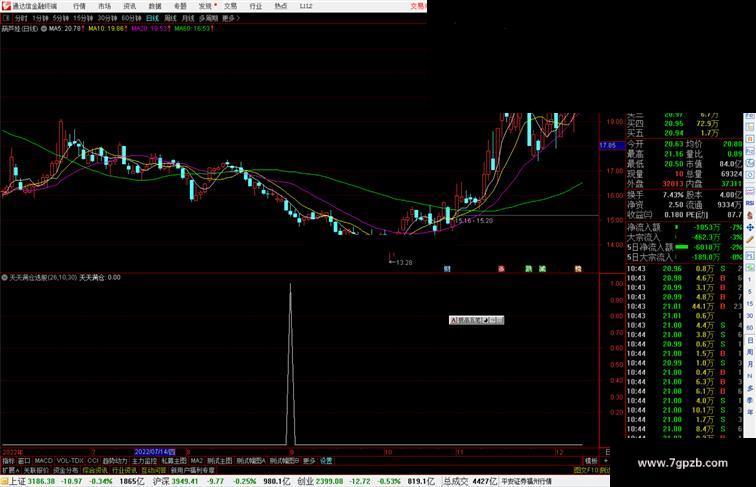Click the 上证 index value in status bar
Screen dimensions: 756x487
click(x=41, y=481)
